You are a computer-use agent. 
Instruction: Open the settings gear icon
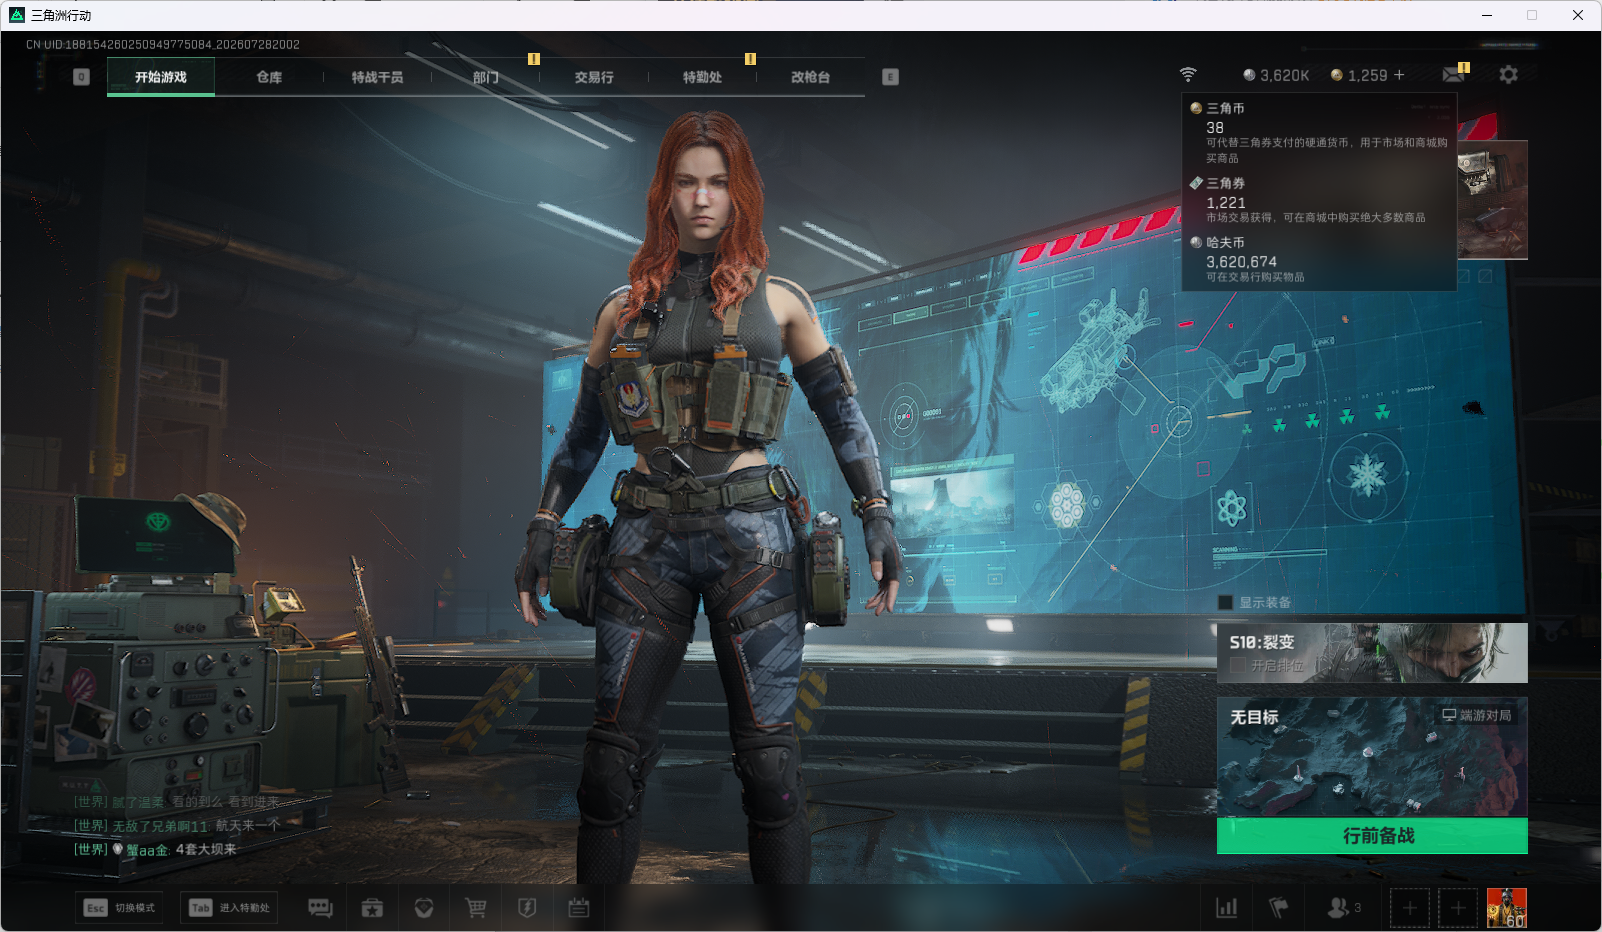pyautogui.click(x=1509, y=75)
